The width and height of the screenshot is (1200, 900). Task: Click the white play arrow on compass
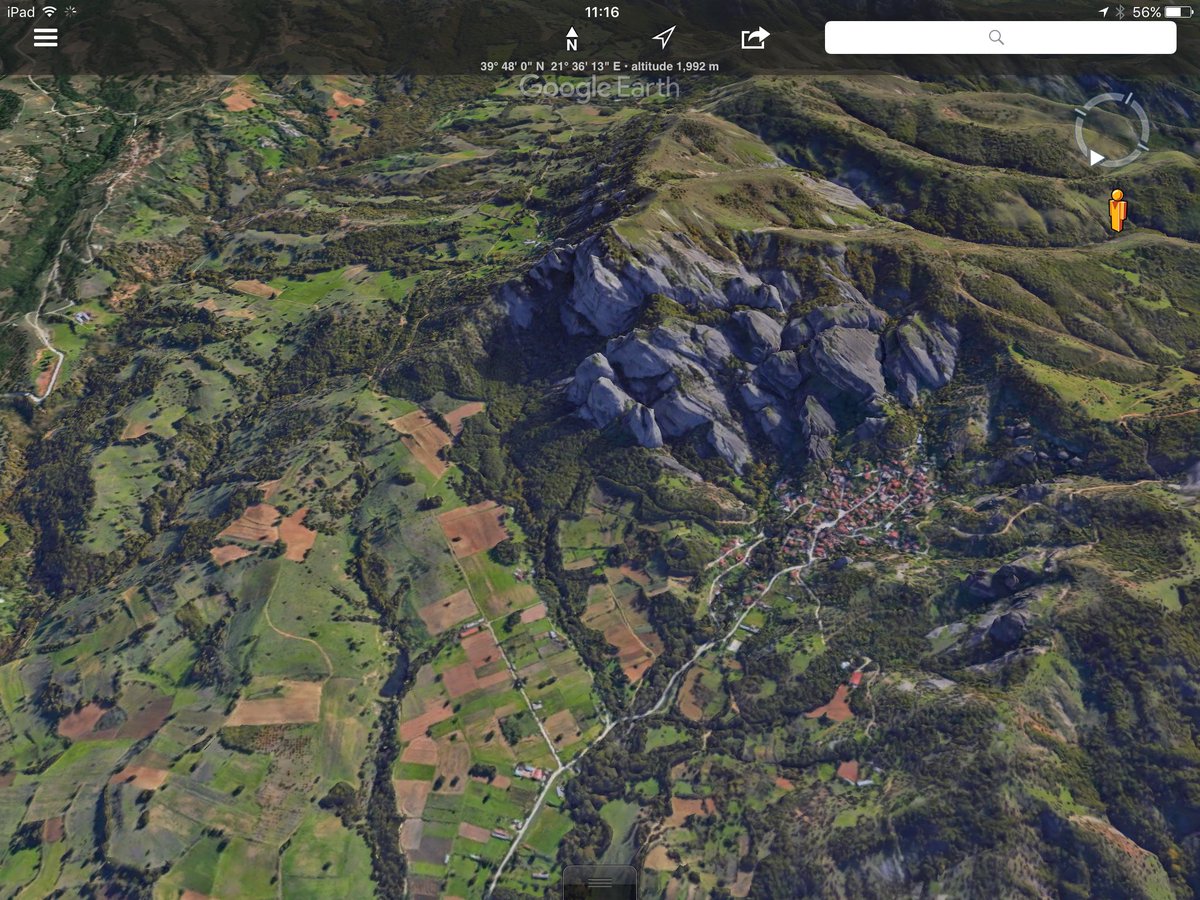point(1097,157)
